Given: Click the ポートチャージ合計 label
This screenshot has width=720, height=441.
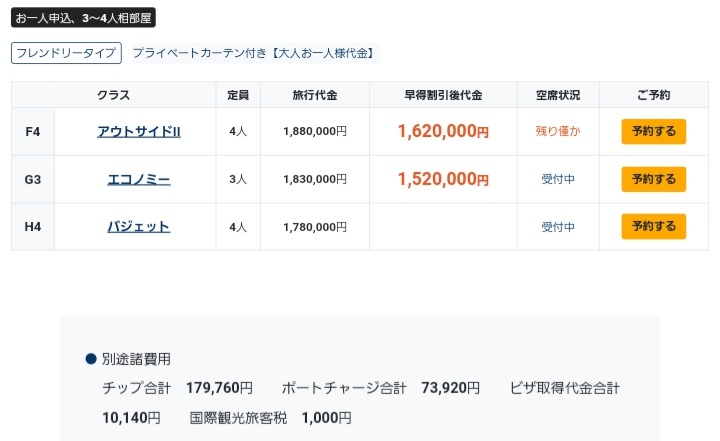Looking at the screenshot, I should coord(344,388).
